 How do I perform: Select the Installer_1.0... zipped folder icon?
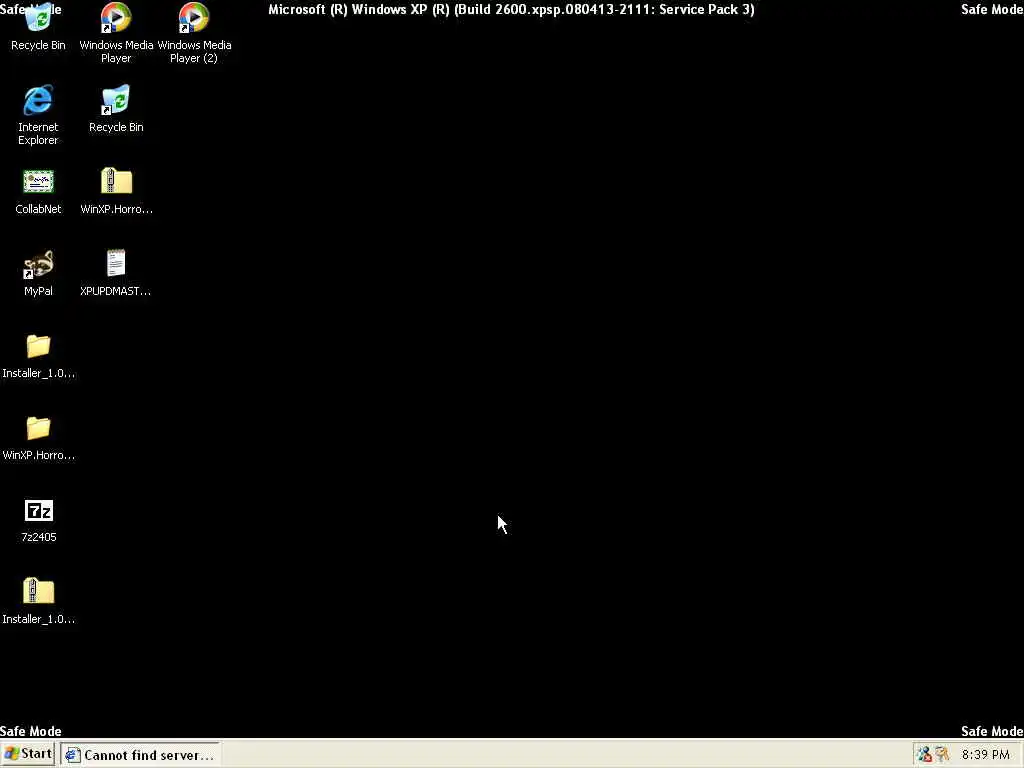38,601
